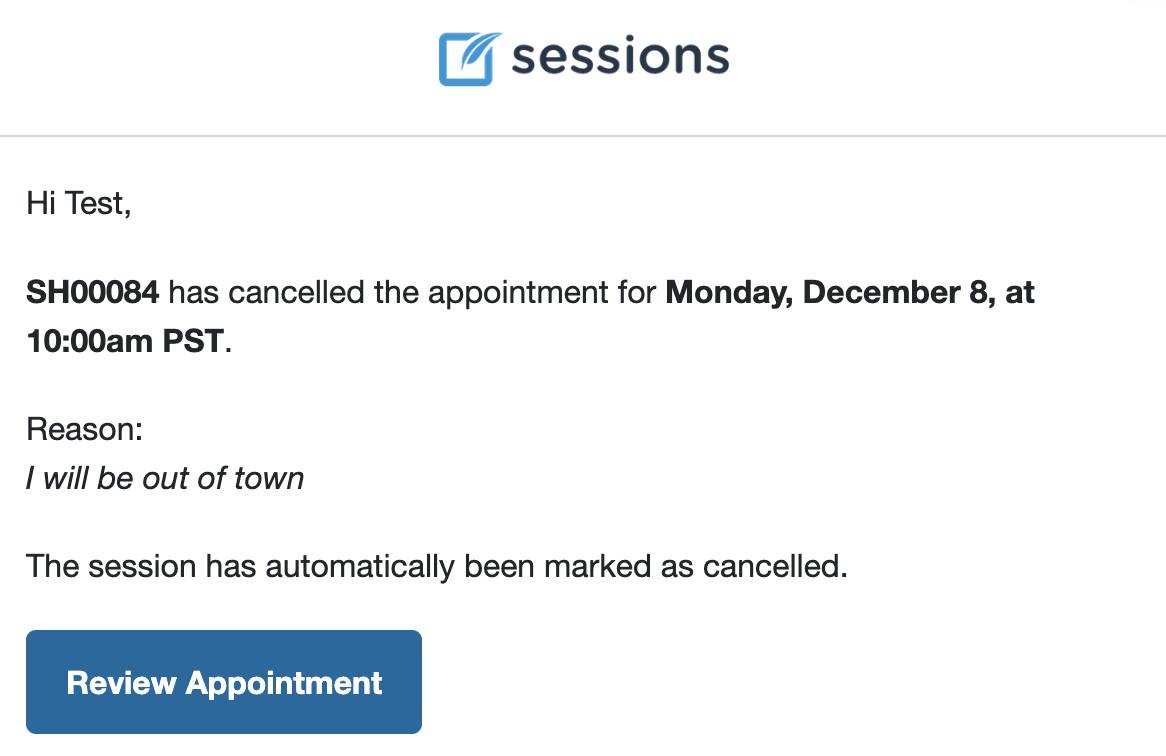Click the bold "10:00am PST" time
The image size is (1166, 756).
pyautogui.click(x=125, y=341)
